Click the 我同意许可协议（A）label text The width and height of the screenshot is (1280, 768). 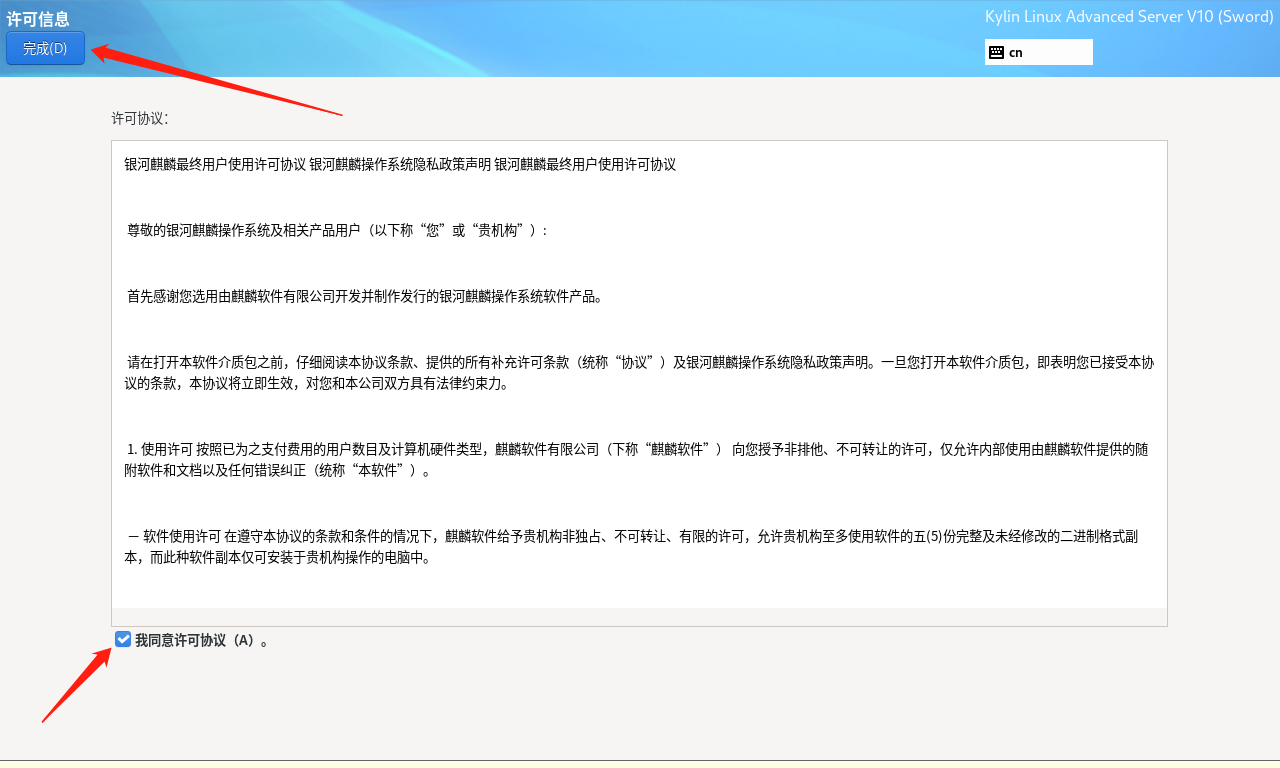(x=202, y=640)
